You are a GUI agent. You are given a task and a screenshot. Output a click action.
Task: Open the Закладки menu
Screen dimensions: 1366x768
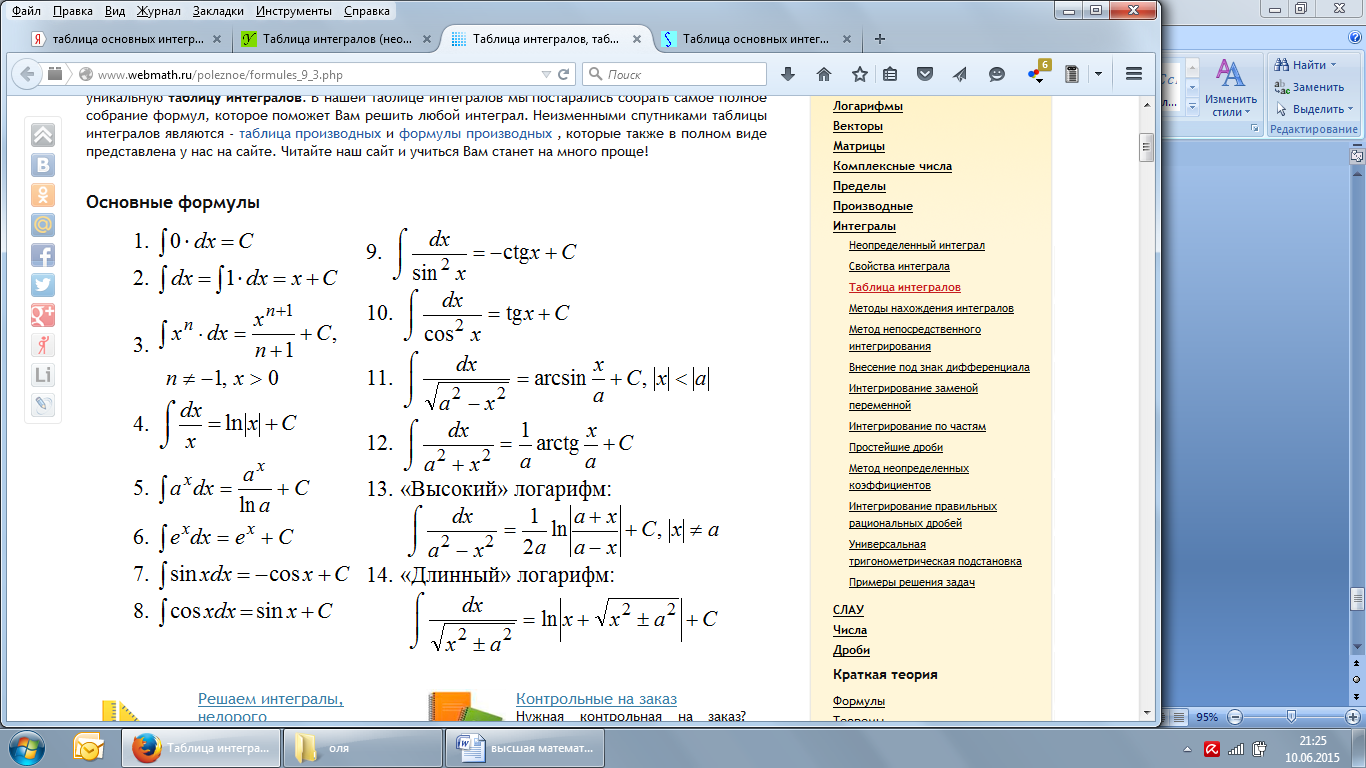click(217, 12)
